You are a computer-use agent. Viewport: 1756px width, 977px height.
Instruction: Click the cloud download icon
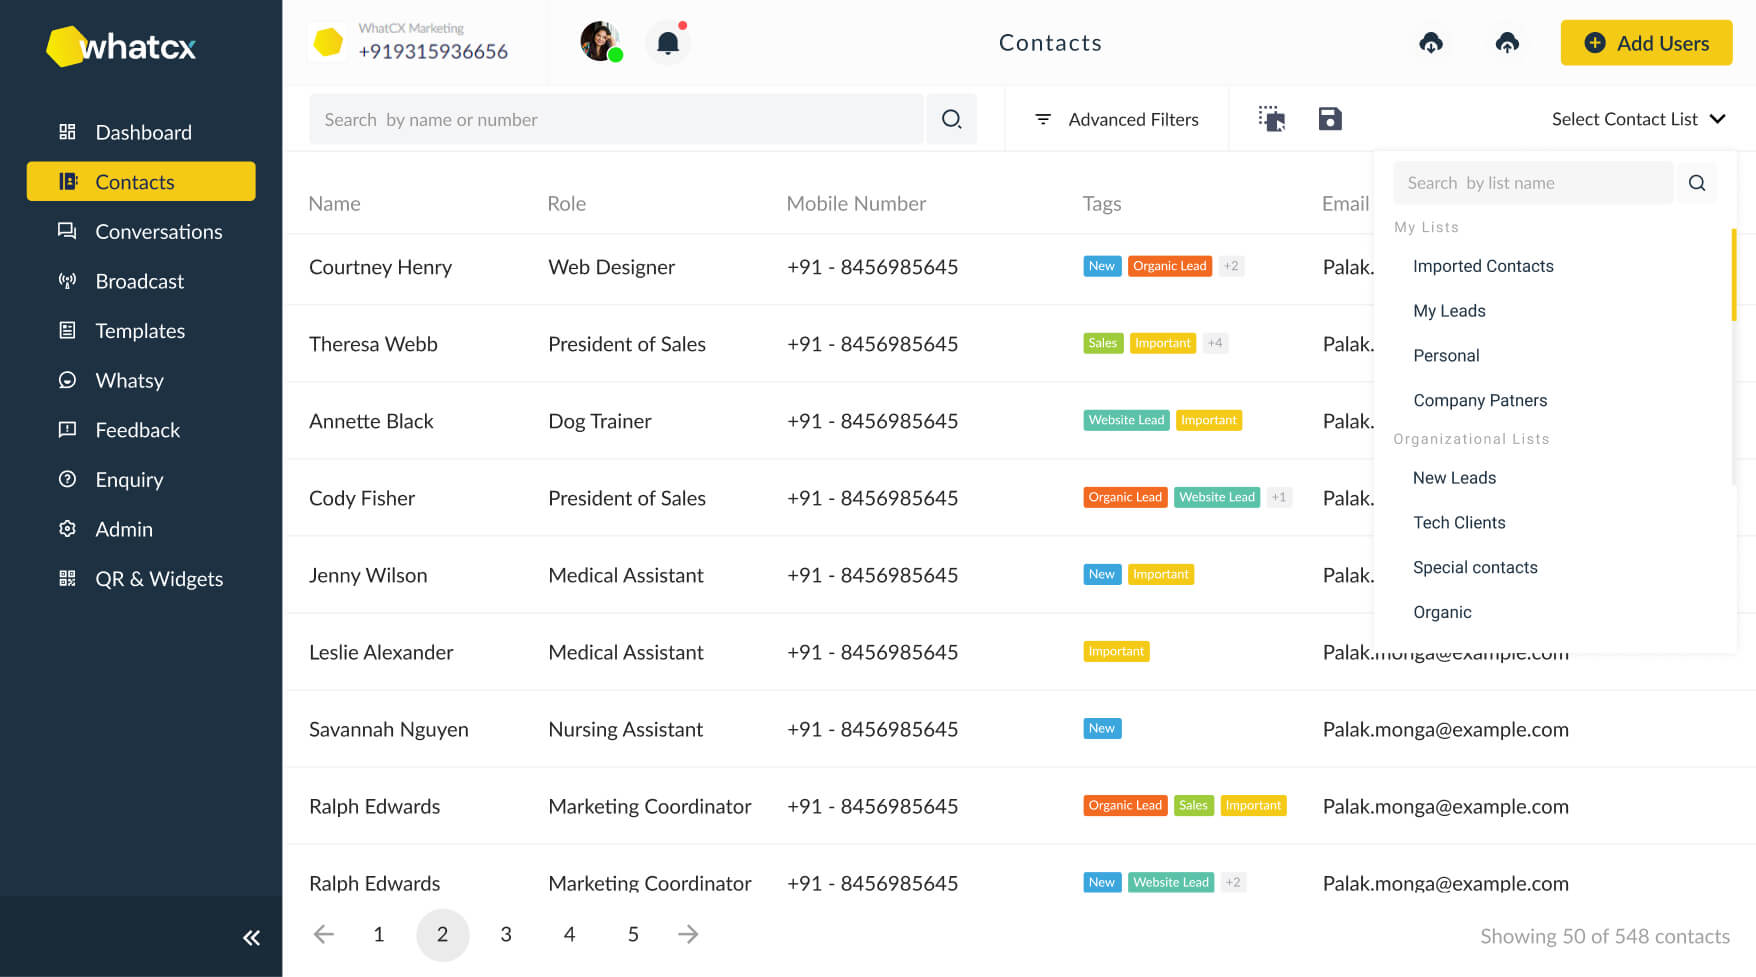click(1431, 43)
